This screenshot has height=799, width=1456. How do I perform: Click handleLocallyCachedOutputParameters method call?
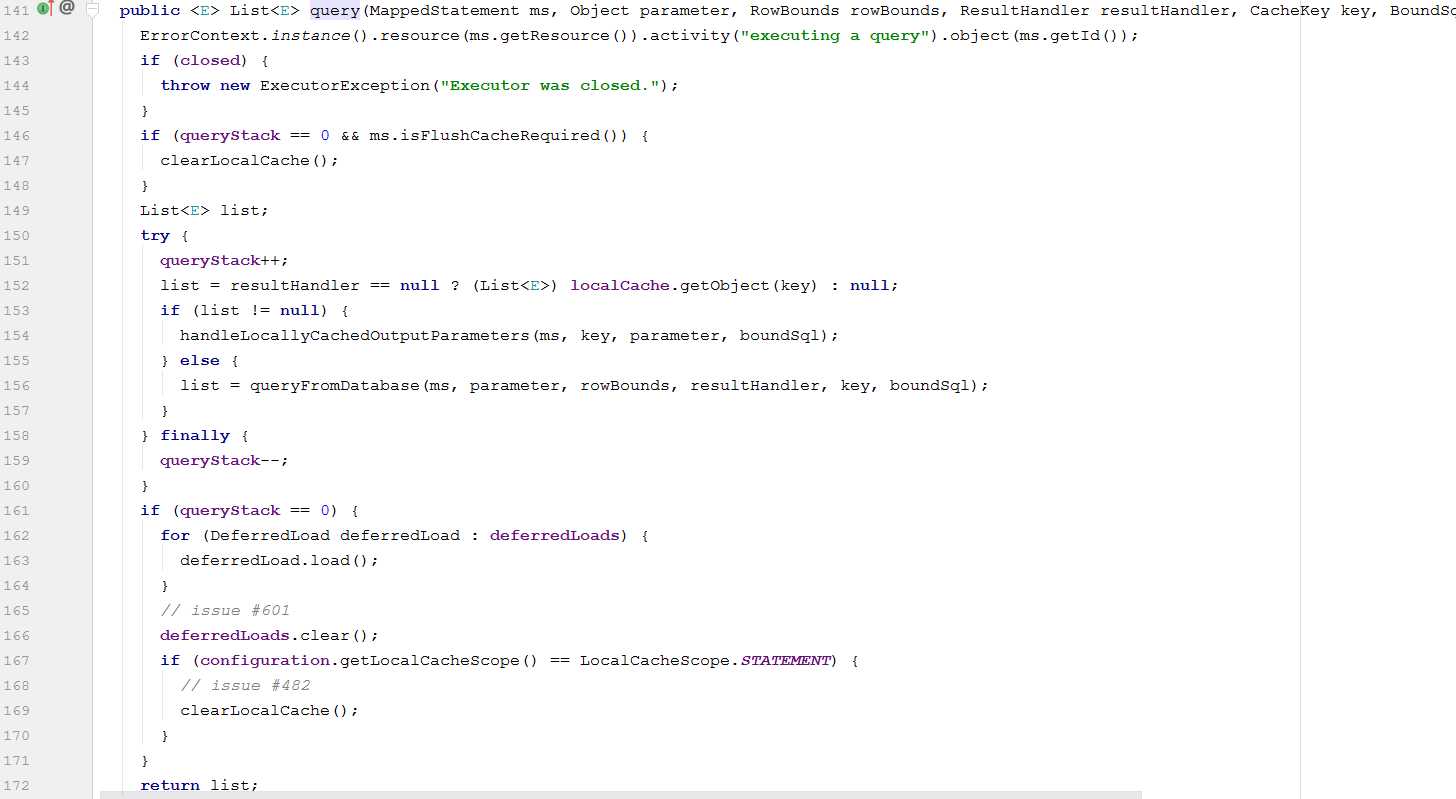point(355,336)
